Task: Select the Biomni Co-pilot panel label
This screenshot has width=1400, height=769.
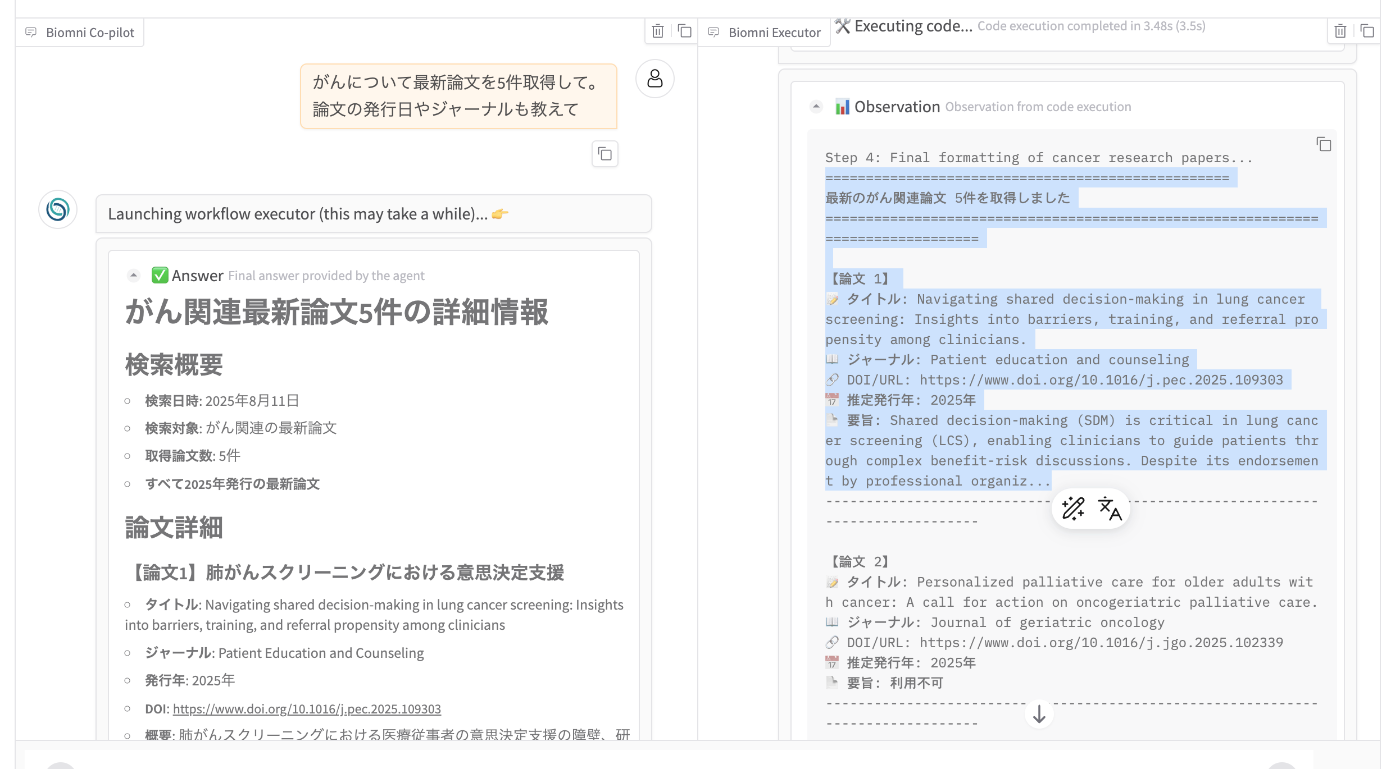Action: point(80,32)
